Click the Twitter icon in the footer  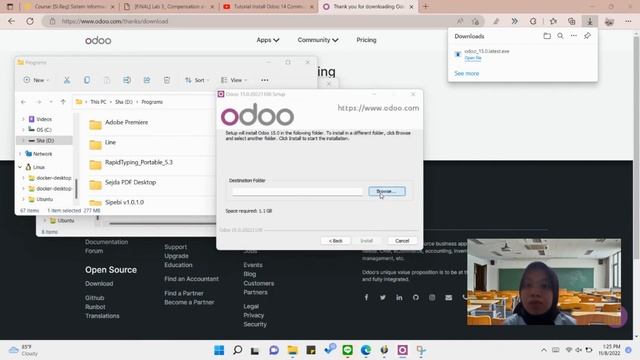coord(383,297)
